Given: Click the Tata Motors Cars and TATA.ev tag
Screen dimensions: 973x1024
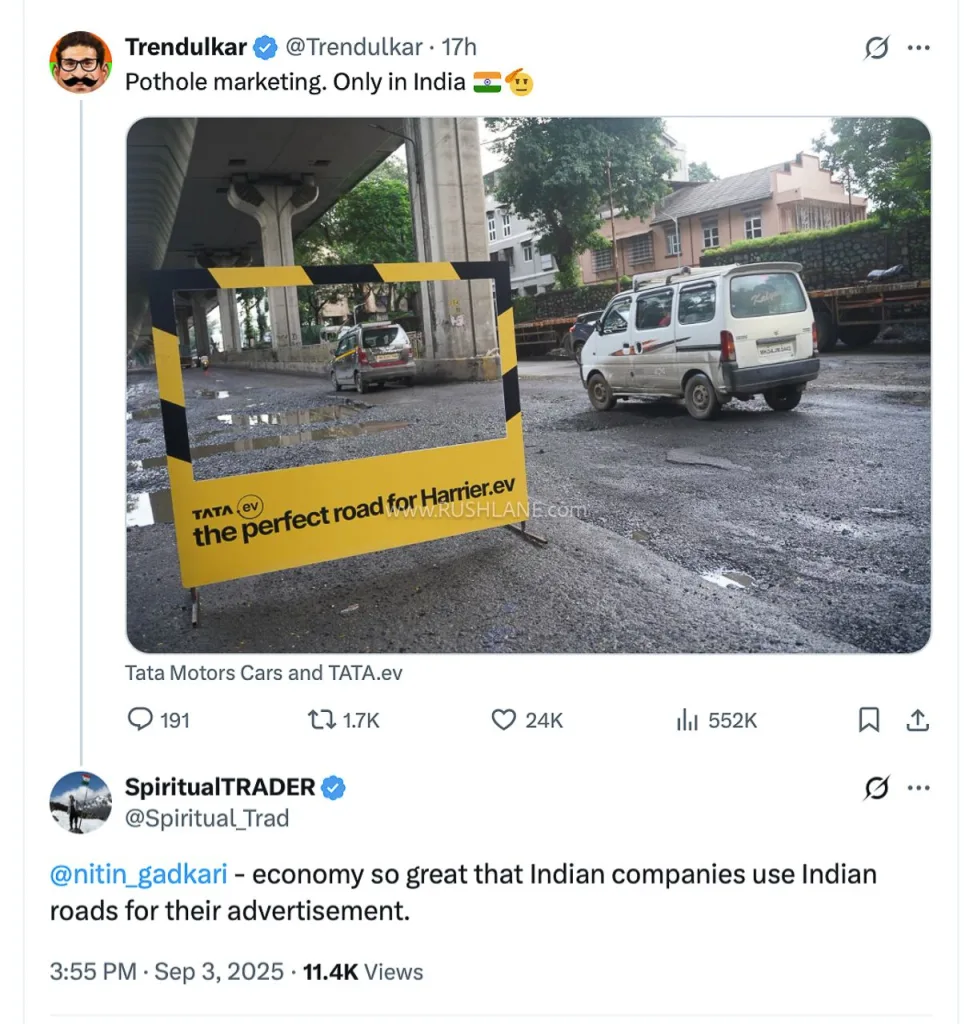Looking at the screenshot, I should [264, 673].
